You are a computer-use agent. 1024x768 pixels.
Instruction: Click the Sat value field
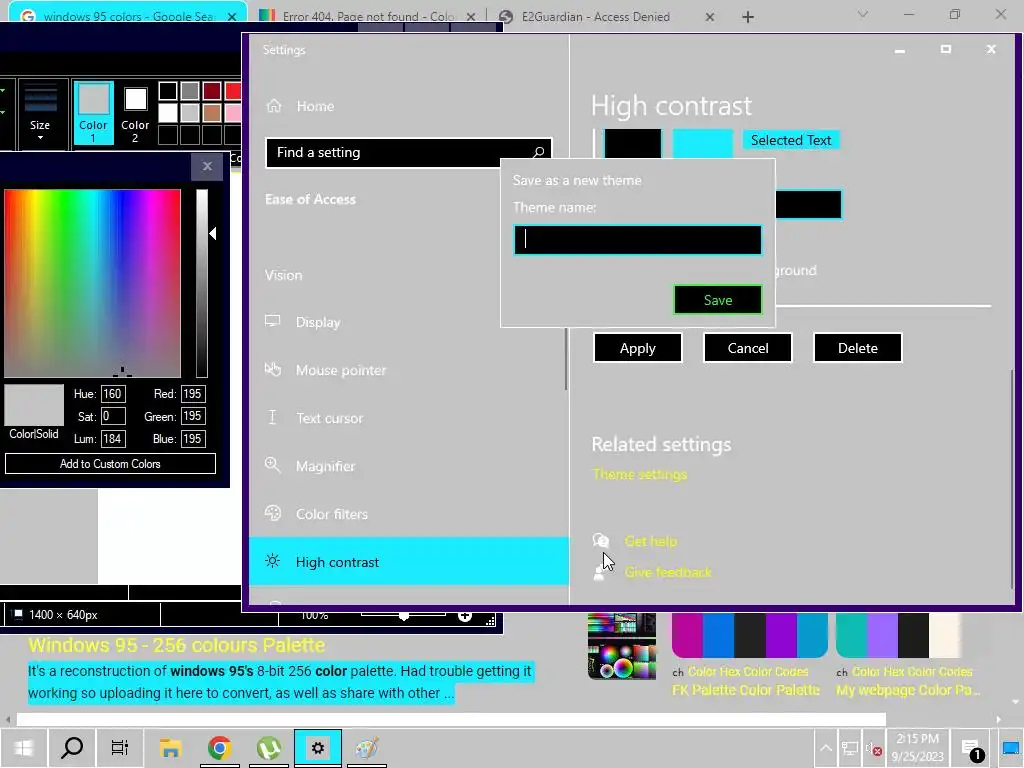(113, 416)
